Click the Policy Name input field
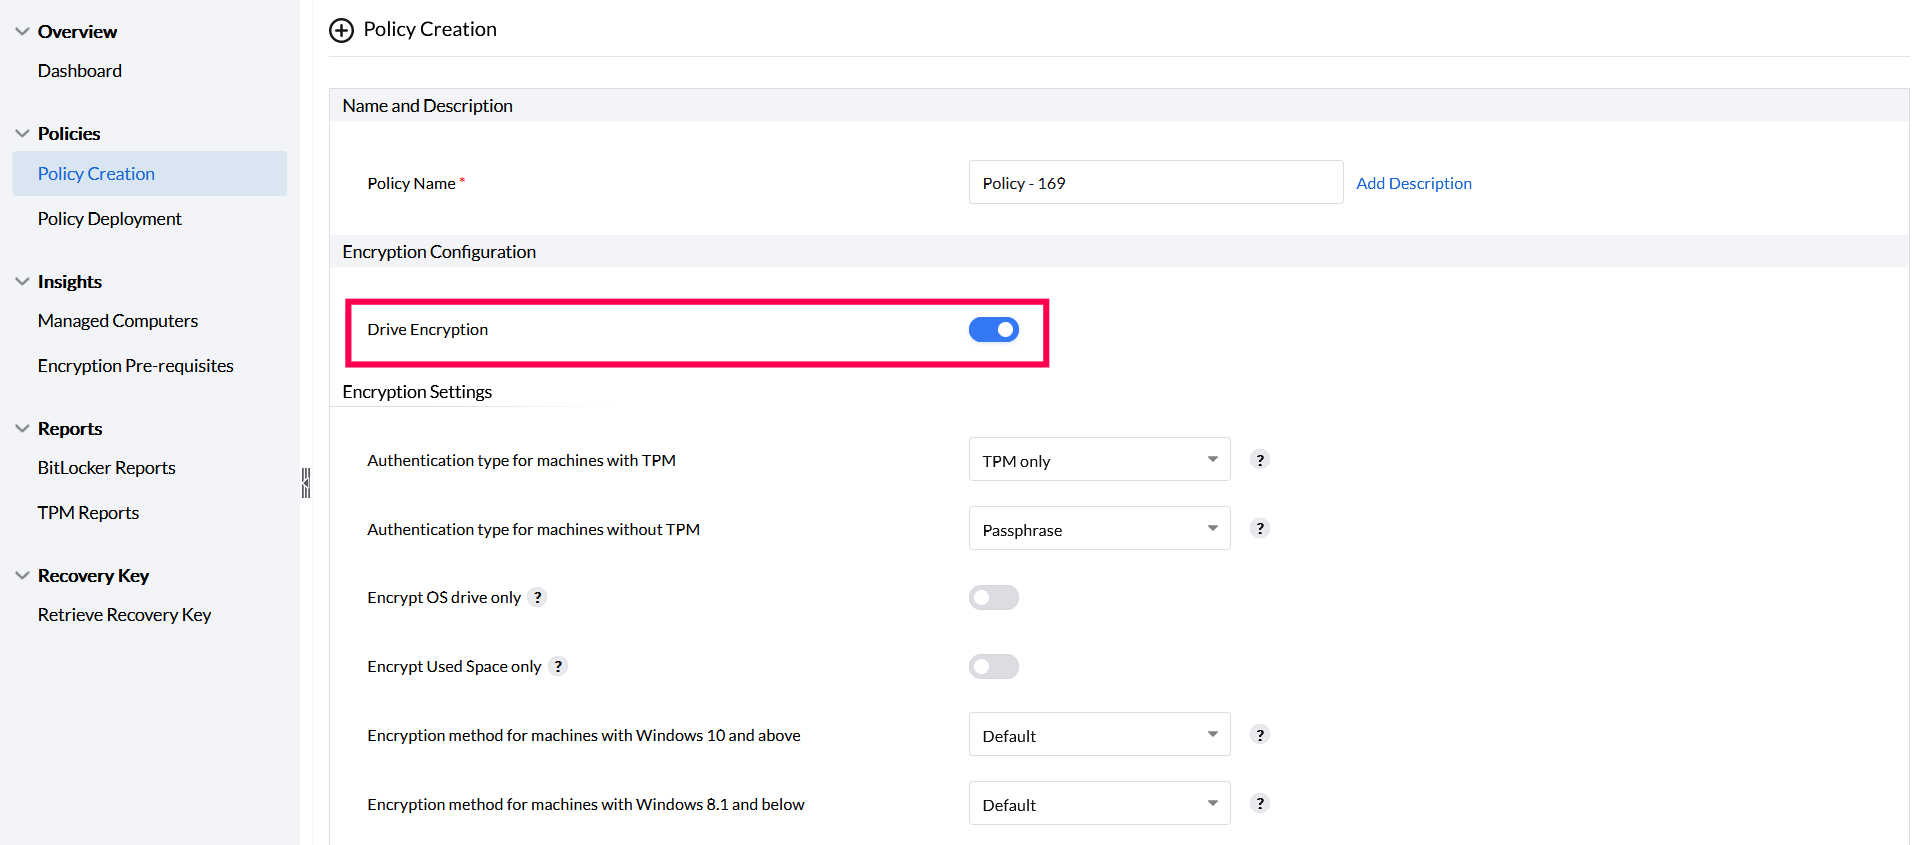Screen dimensions: 1918x845 click(x=1155, y=183)
